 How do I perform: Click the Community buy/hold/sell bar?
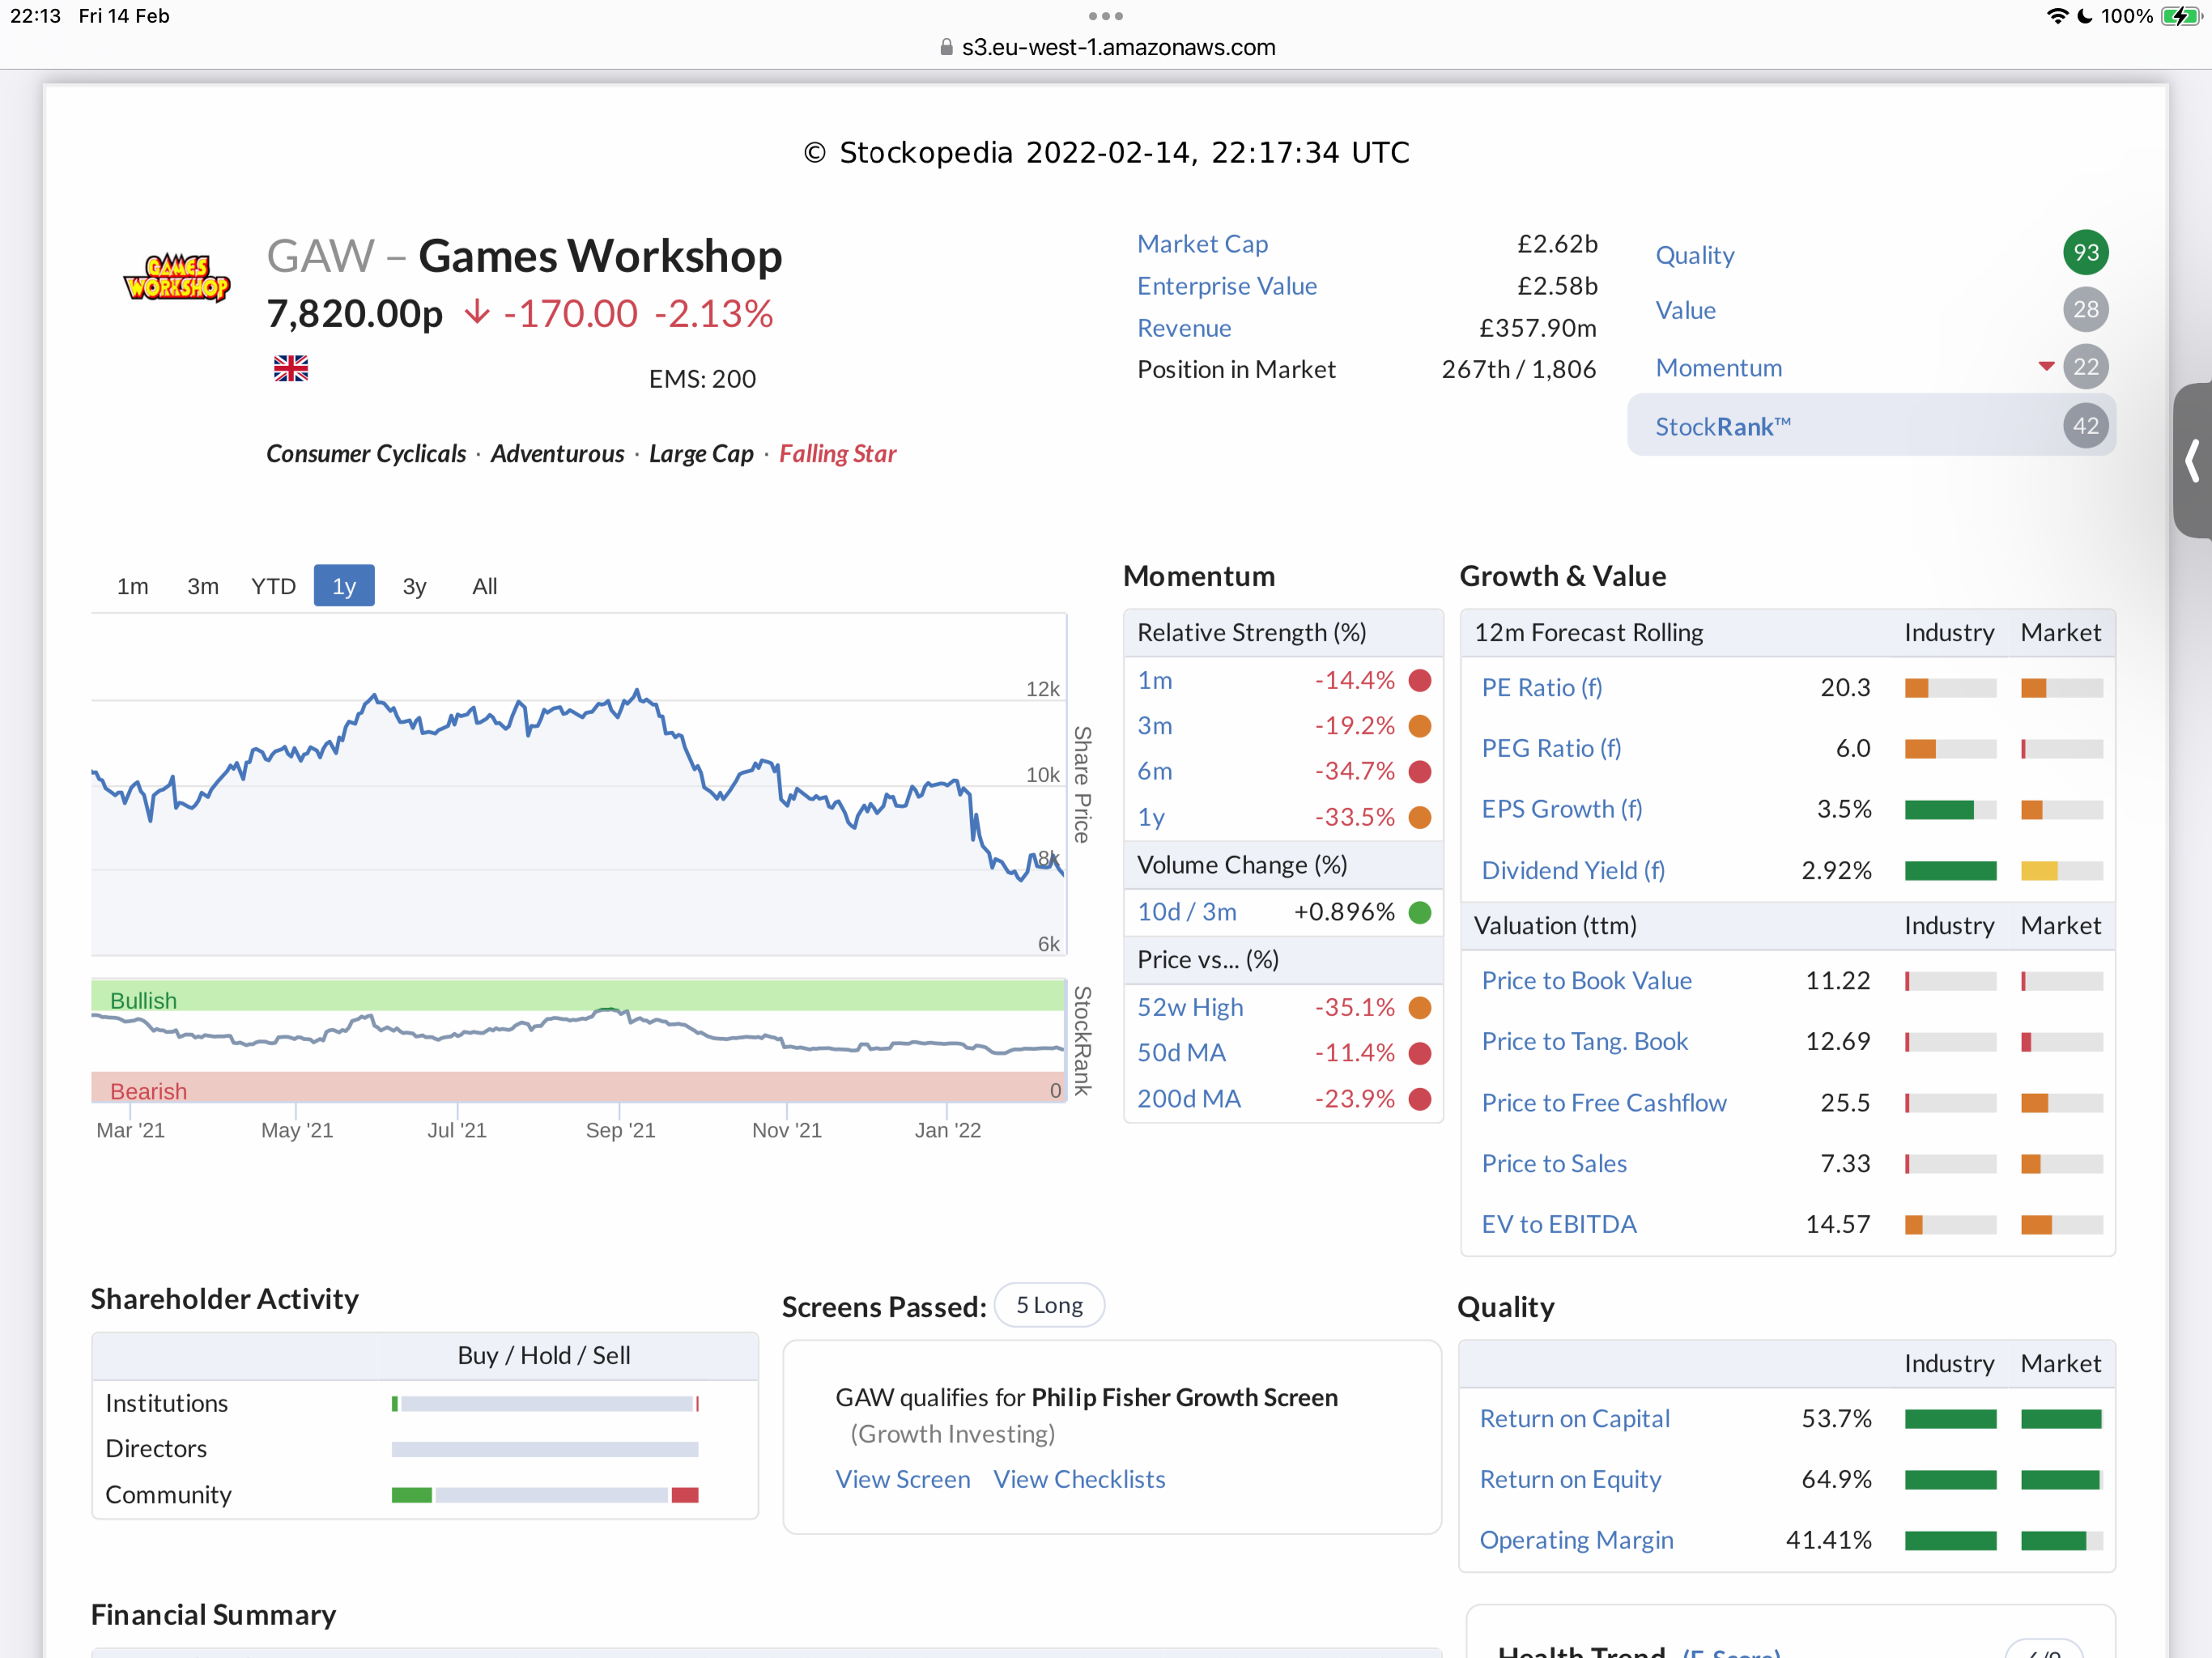[545, 1495]
